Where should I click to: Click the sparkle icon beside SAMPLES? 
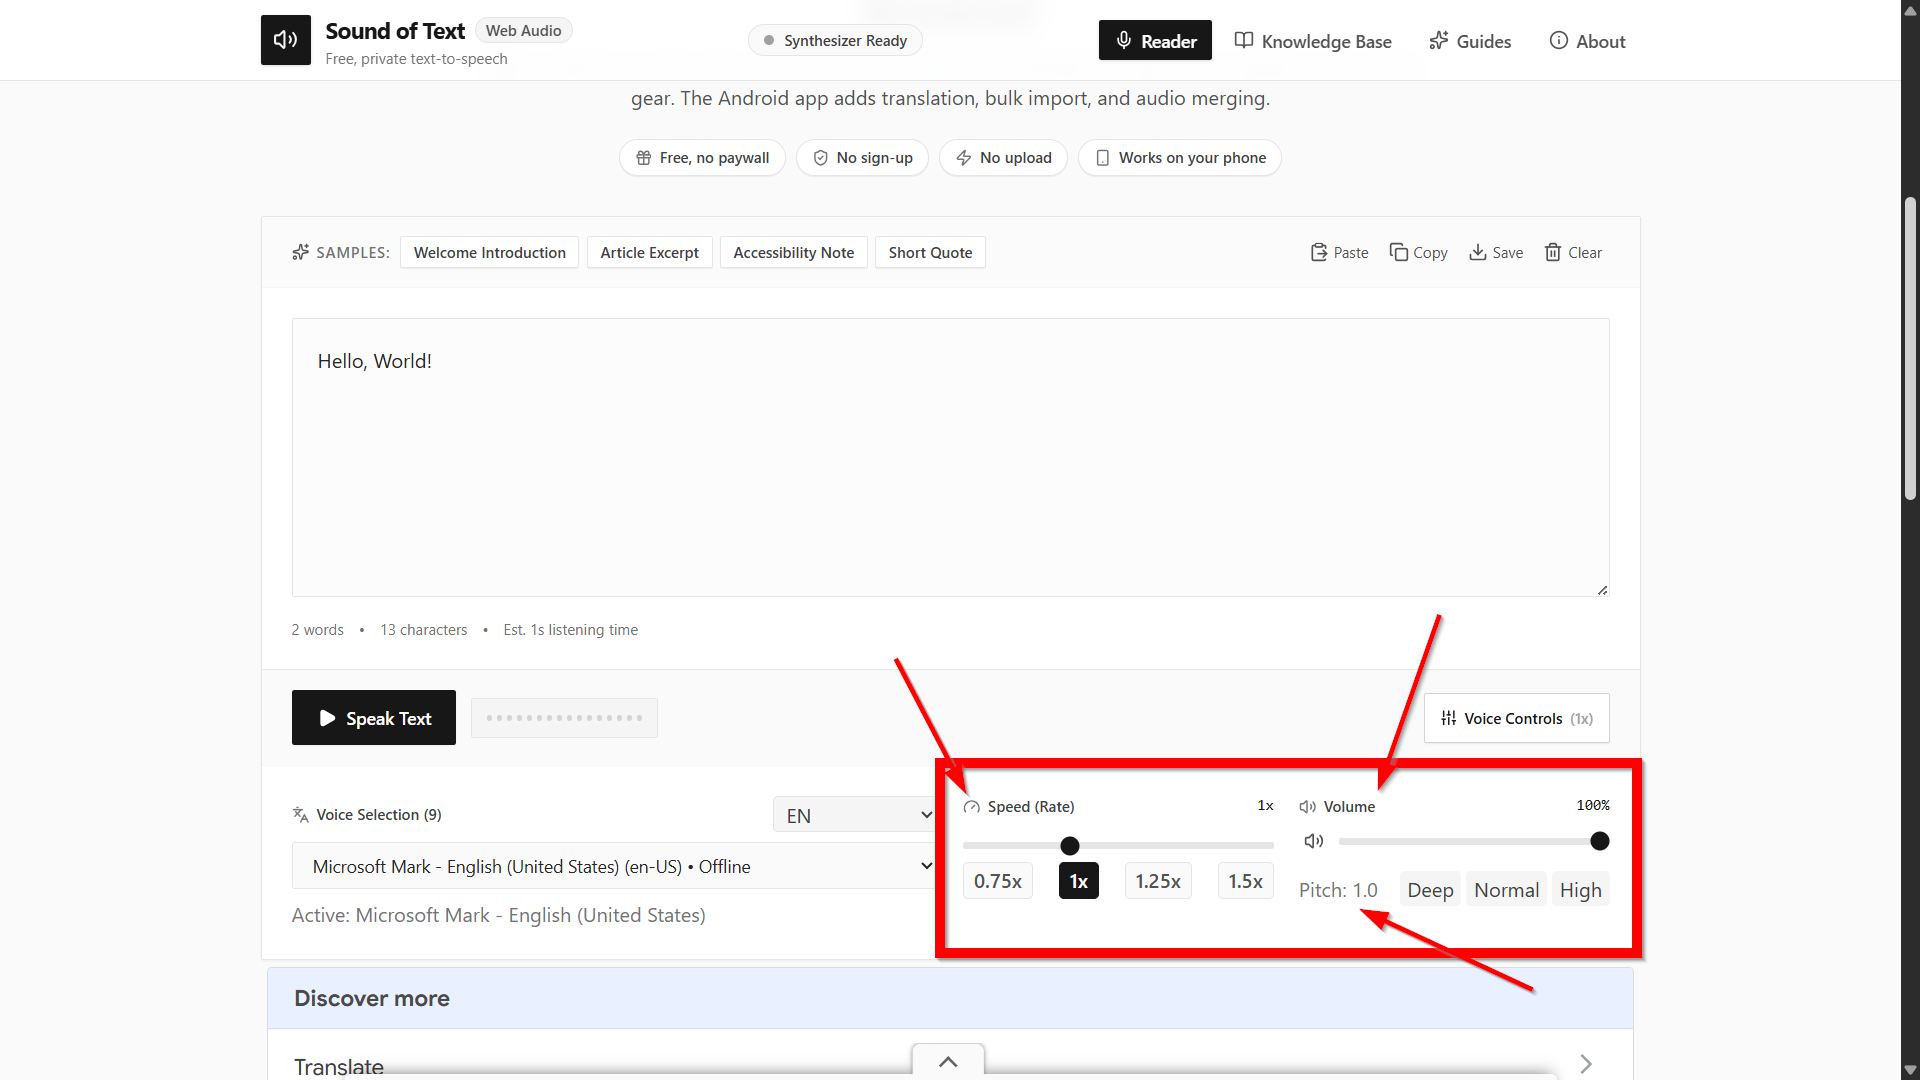(300, 252)
